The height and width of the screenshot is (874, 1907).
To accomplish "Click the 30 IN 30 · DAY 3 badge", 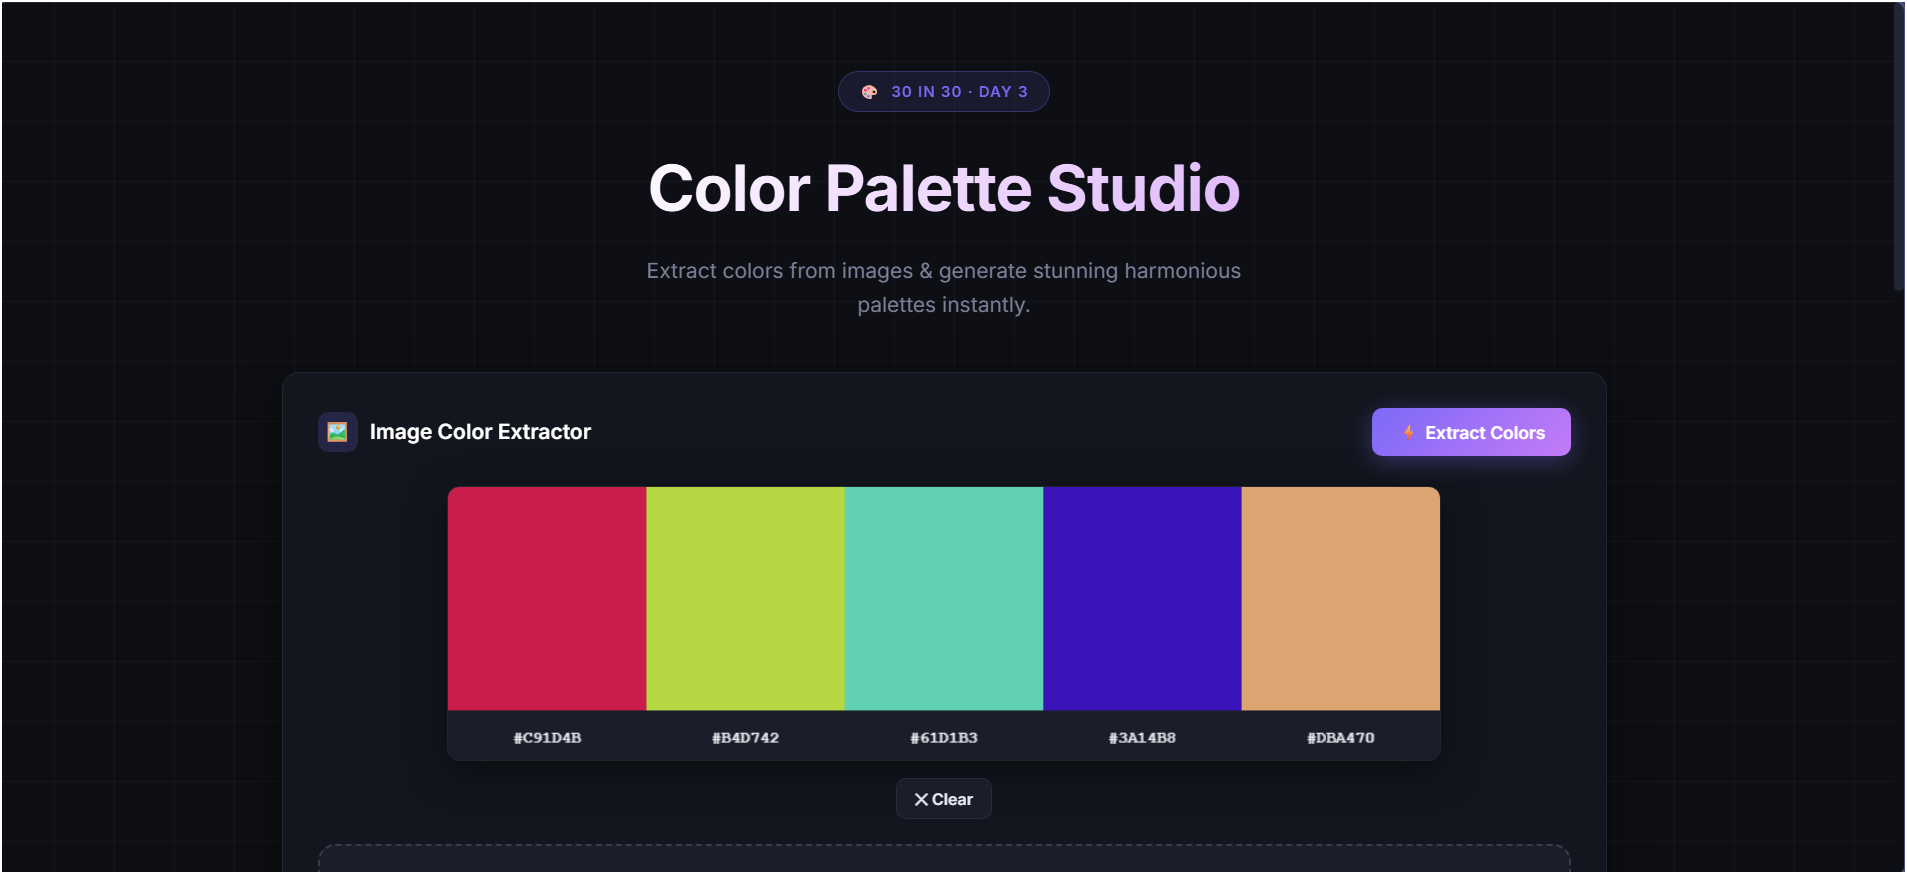I will click(944, 92).
